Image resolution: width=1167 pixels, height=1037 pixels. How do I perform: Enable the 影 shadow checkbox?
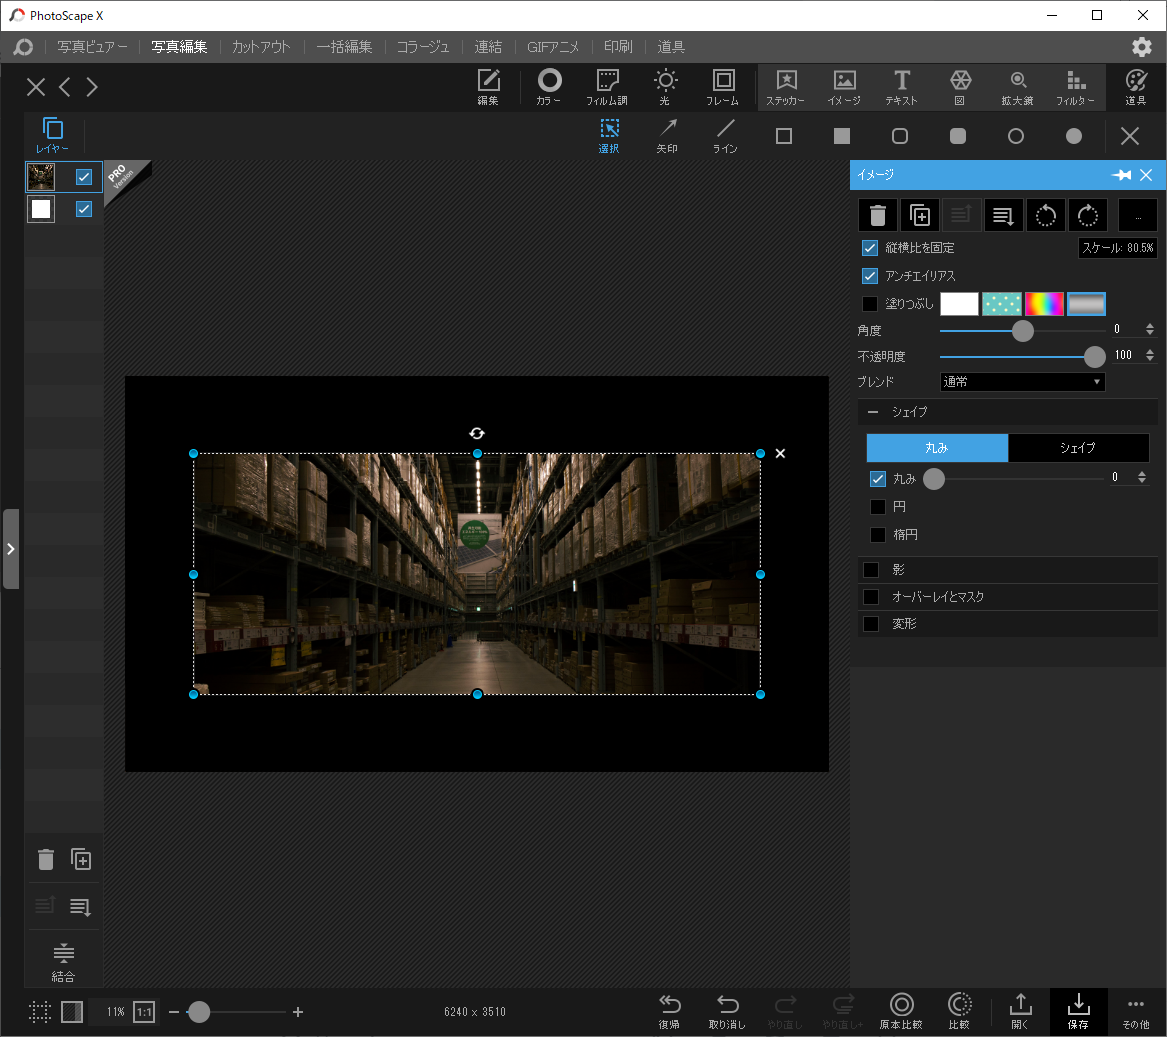(871, 570)
